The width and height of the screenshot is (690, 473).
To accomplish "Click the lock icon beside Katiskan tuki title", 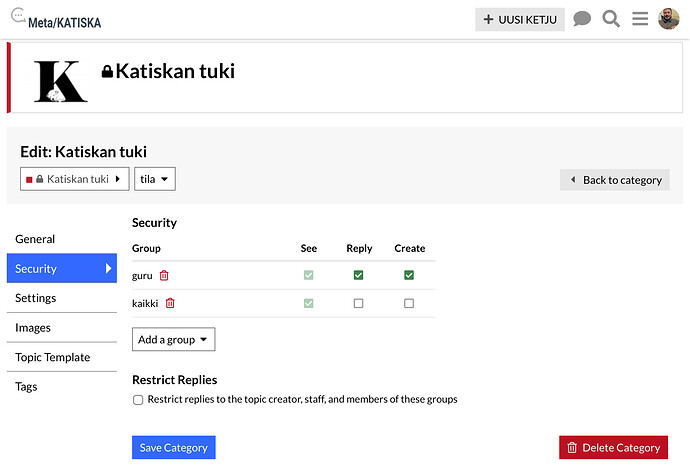I will click(x=107, y=71).
